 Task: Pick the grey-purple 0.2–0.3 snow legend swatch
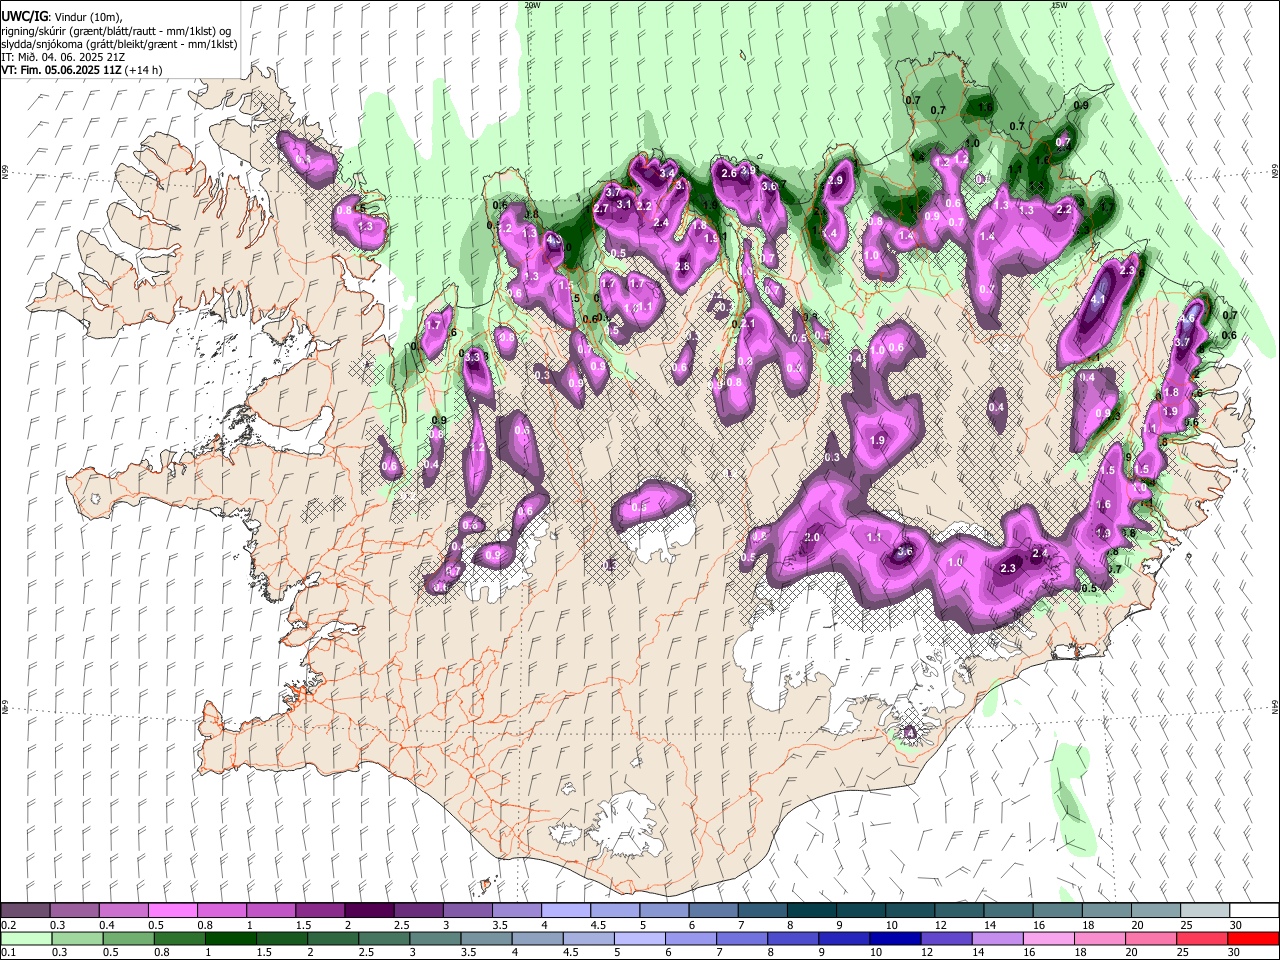[x=25, y=911]
